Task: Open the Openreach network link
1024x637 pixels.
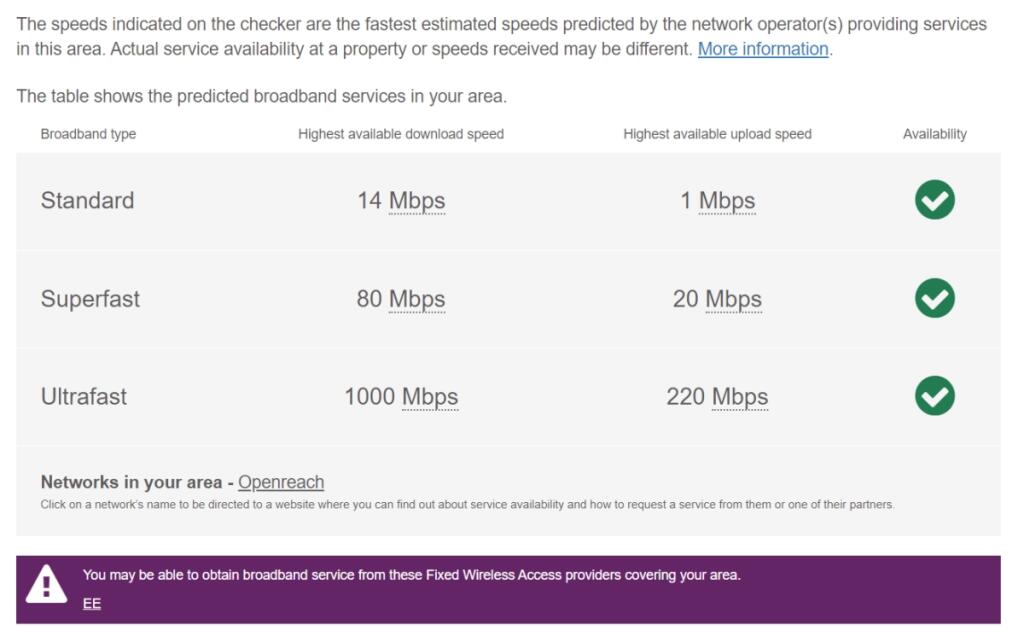Action: click(280, 481)
